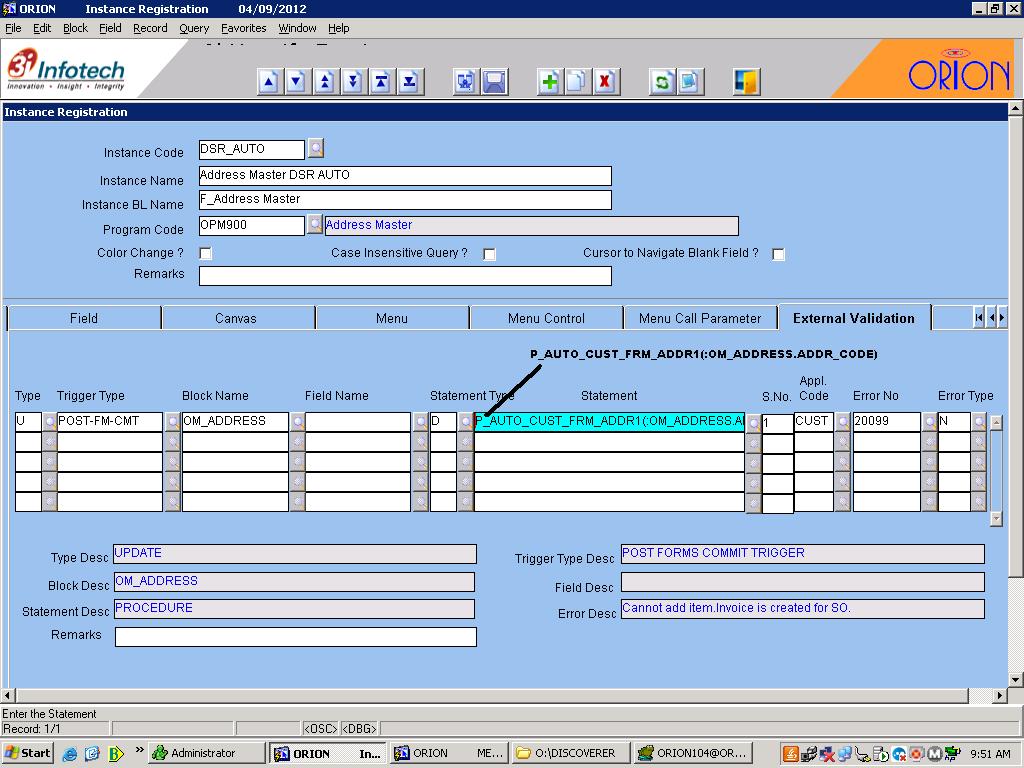This screenshot has height=768, width=1024.
Task: Open lookup beside POST-FM-CMT trigger type
Action: pos(172,422)
